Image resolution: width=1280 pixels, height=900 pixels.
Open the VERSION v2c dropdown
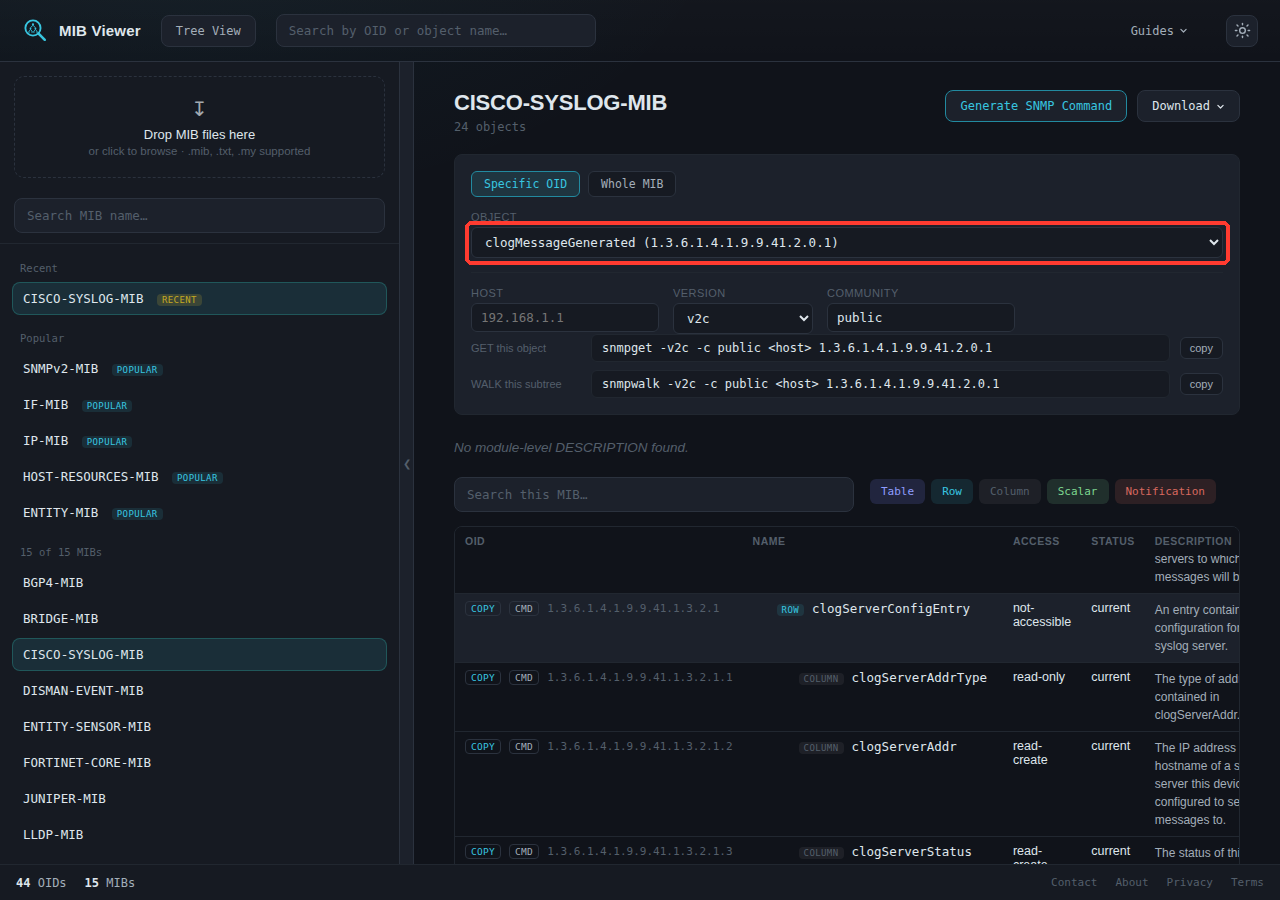tap(743, 318)
